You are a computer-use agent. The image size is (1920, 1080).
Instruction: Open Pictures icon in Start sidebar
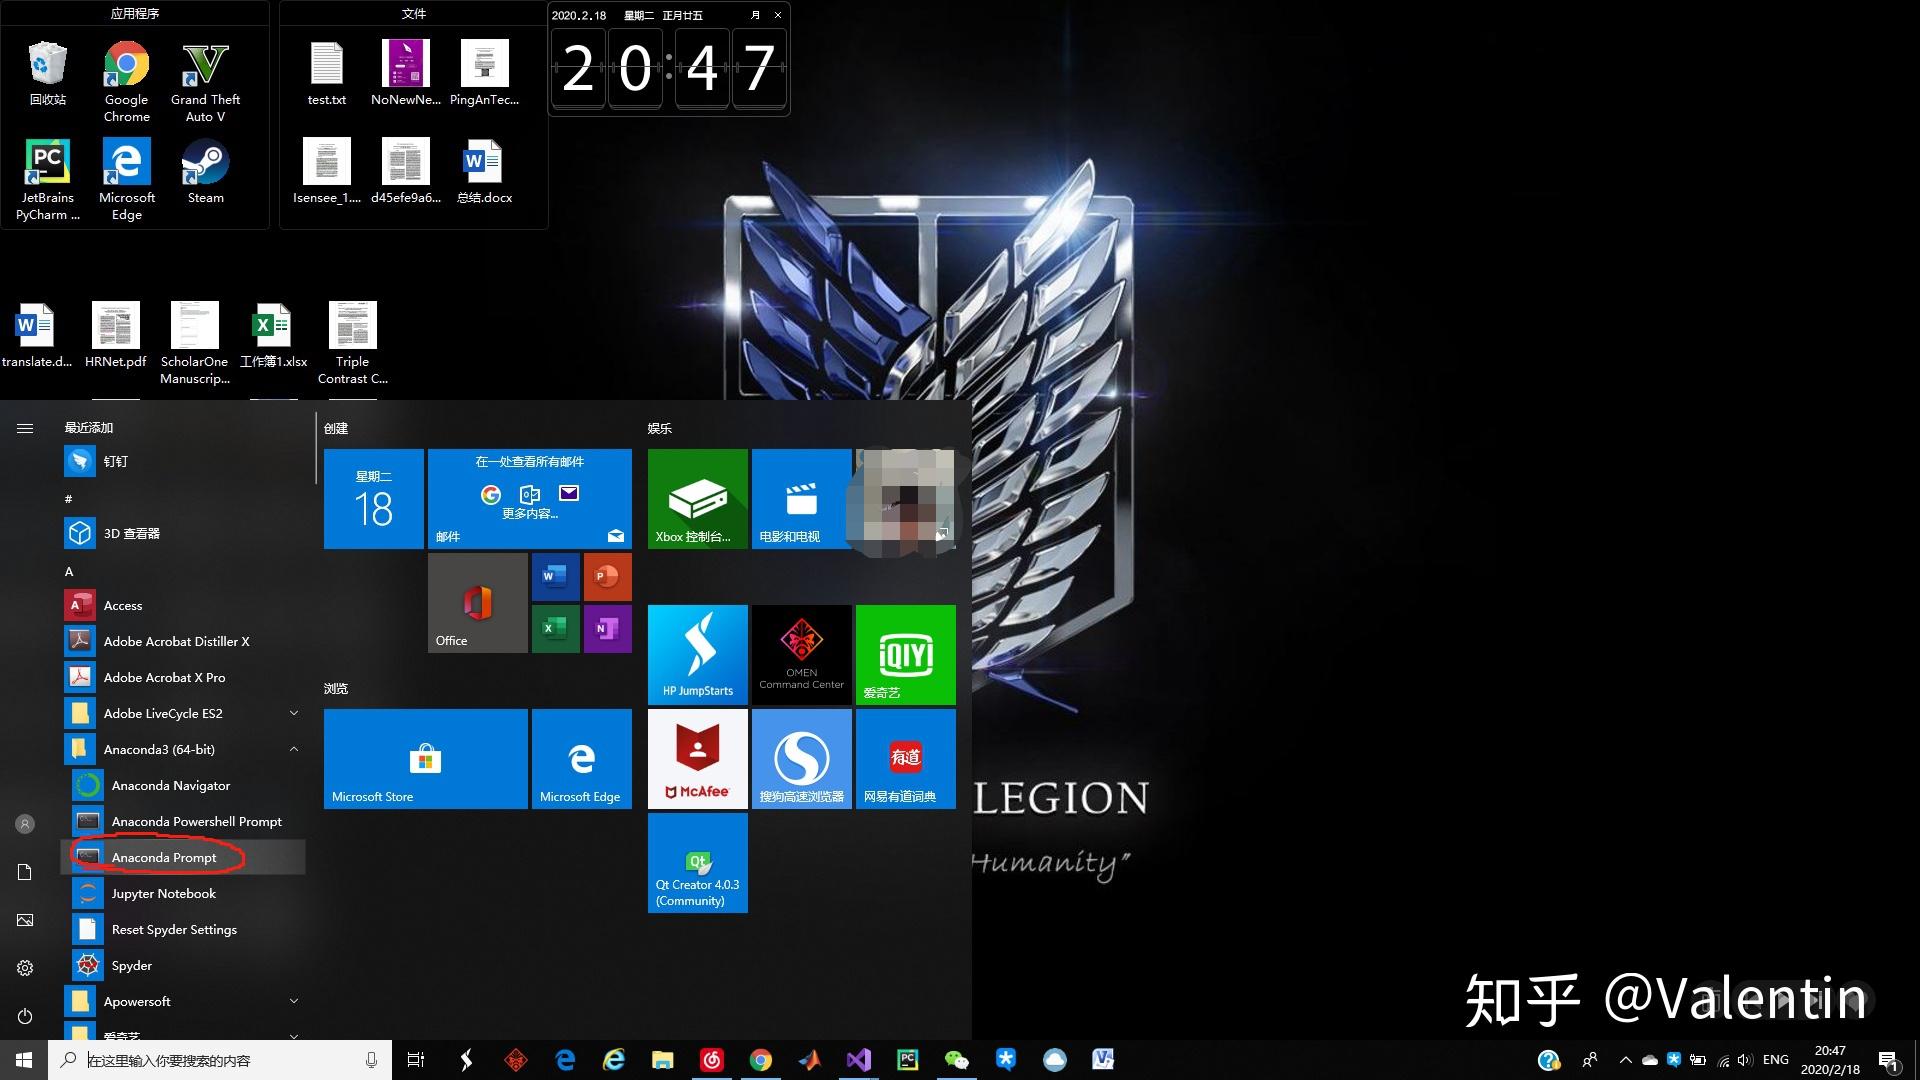click(x=25, y=920)
